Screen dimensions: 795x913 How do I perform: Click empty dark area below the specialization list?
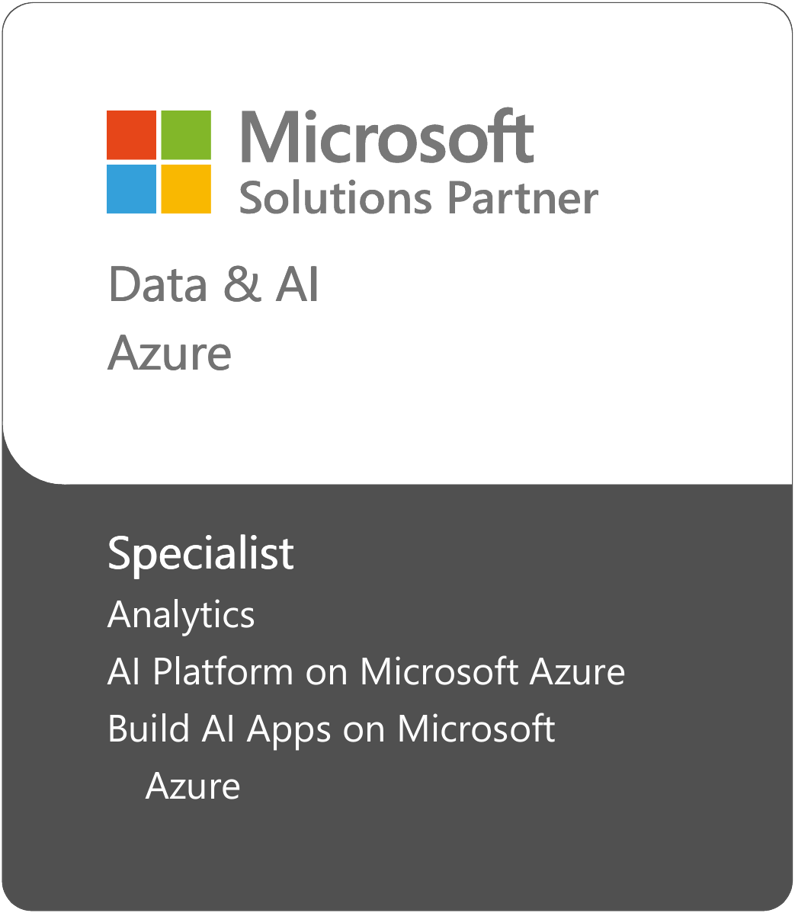tap(400, 860)
